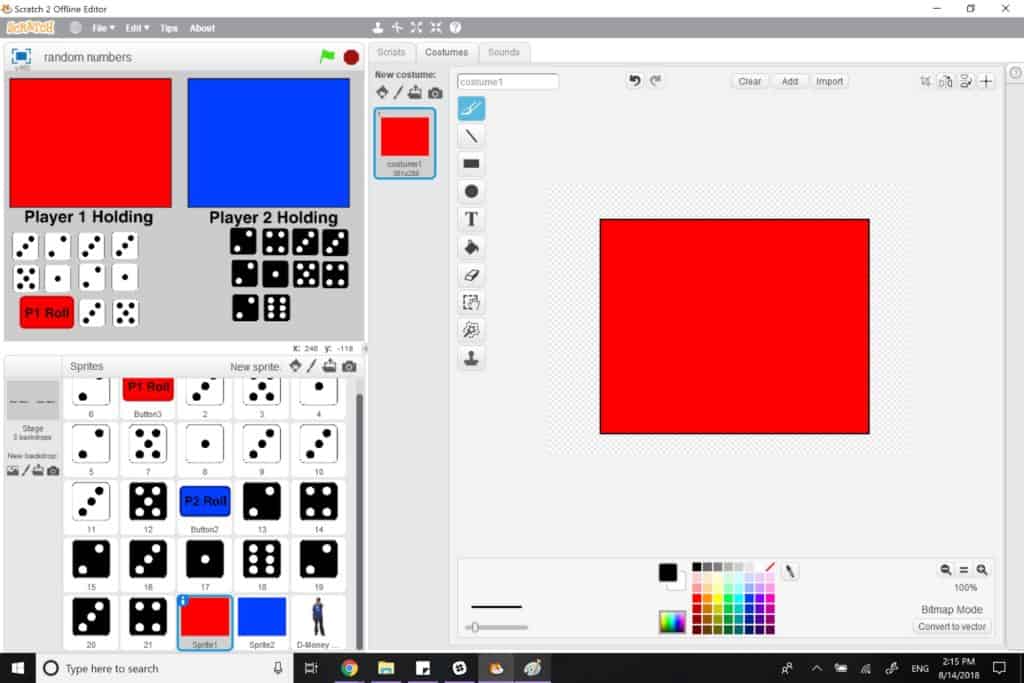1024x683 pixels.
Task: Expand the help panel question tab
Action: tap(1016, 73)
